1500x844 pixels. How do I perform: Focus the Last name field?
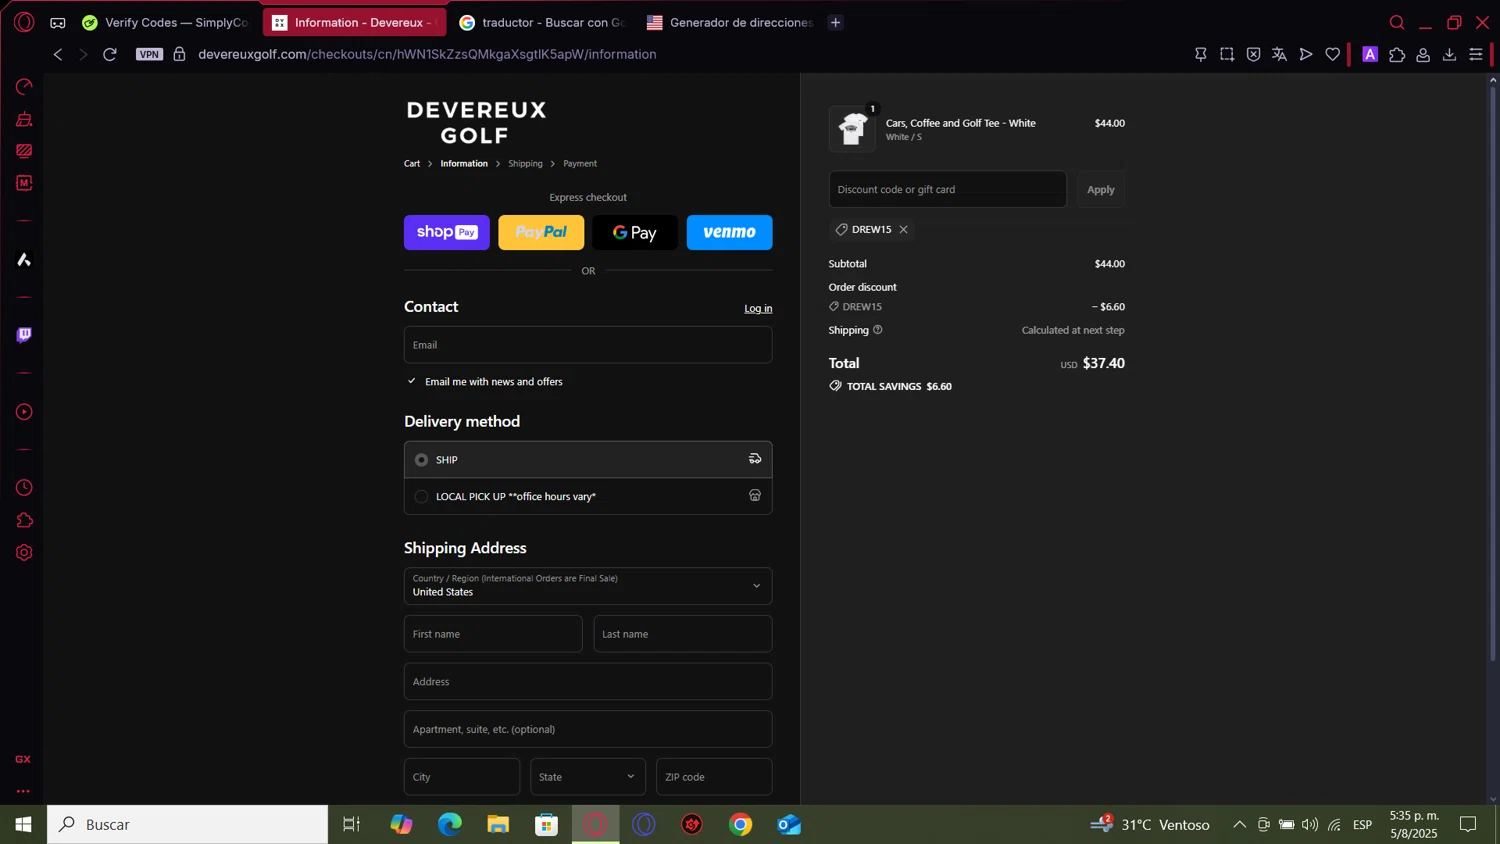683,634
